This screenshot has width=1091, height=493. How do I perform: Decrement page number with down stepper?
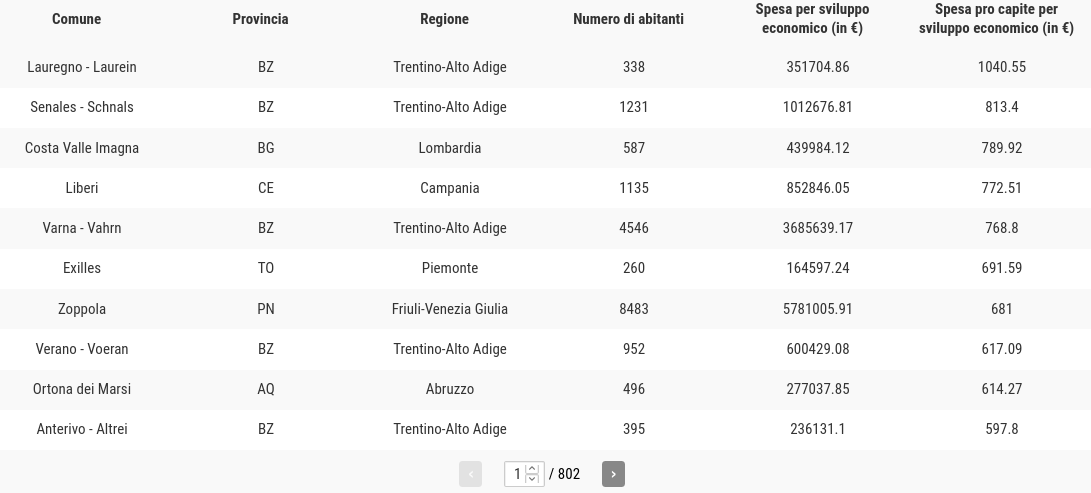point(532,478)
